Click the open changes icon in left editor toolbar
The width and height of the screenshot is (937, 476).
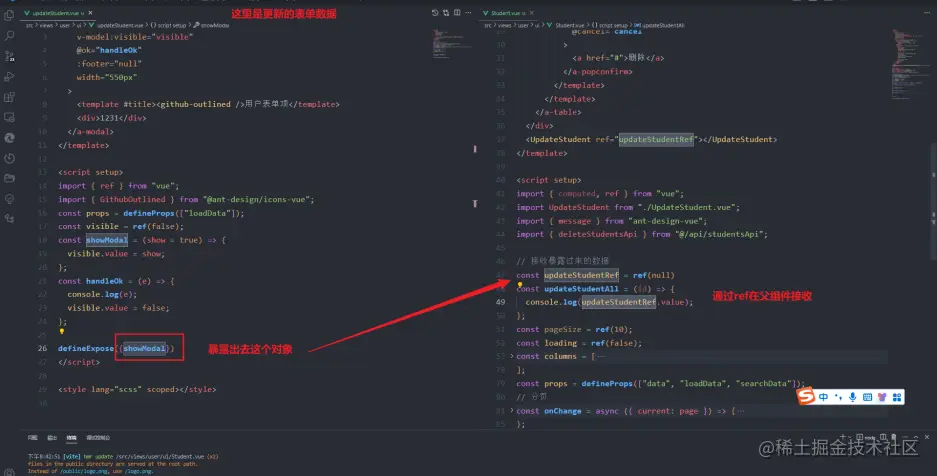tap(446, 13)
